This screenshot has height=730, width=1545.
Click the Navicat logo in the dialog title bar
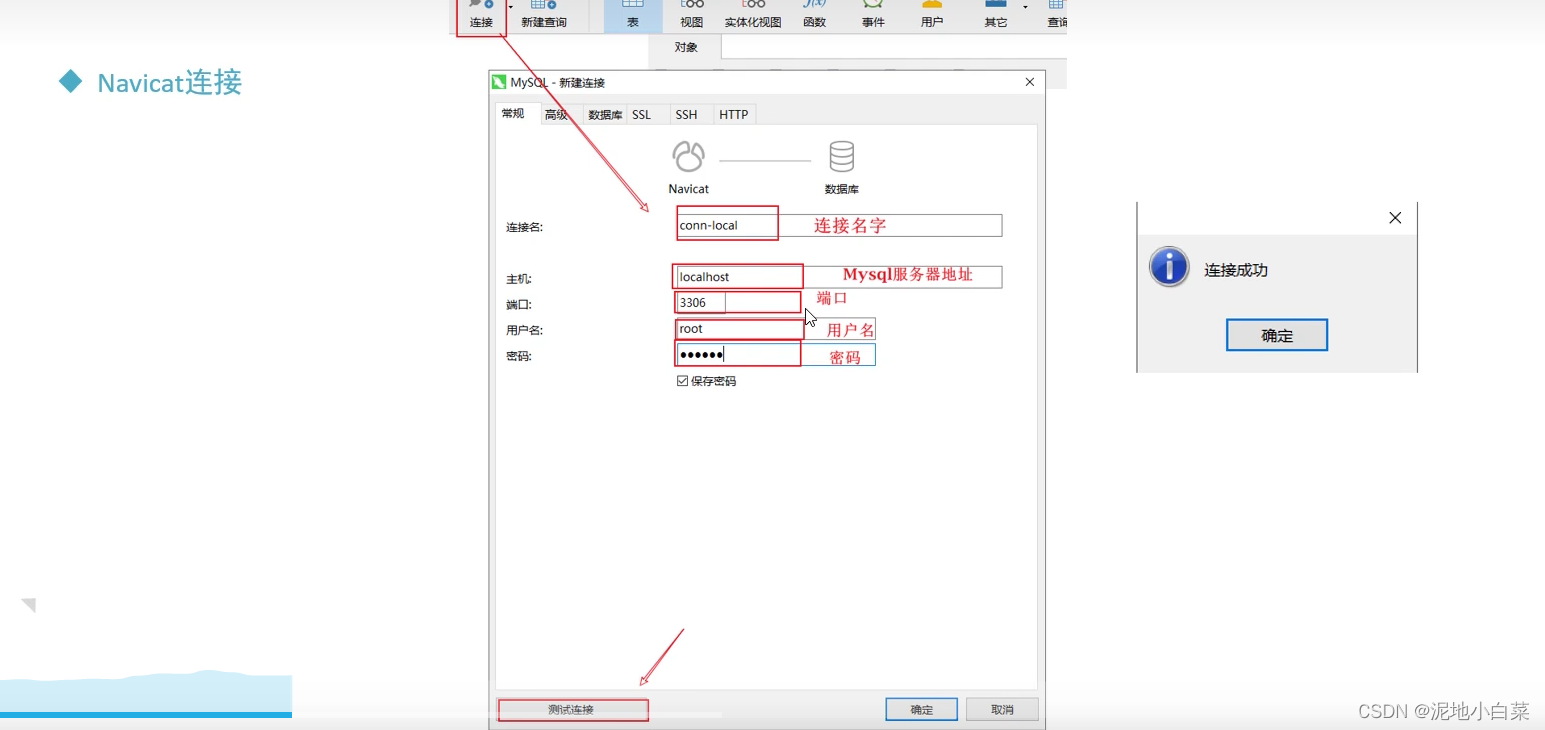500,82
